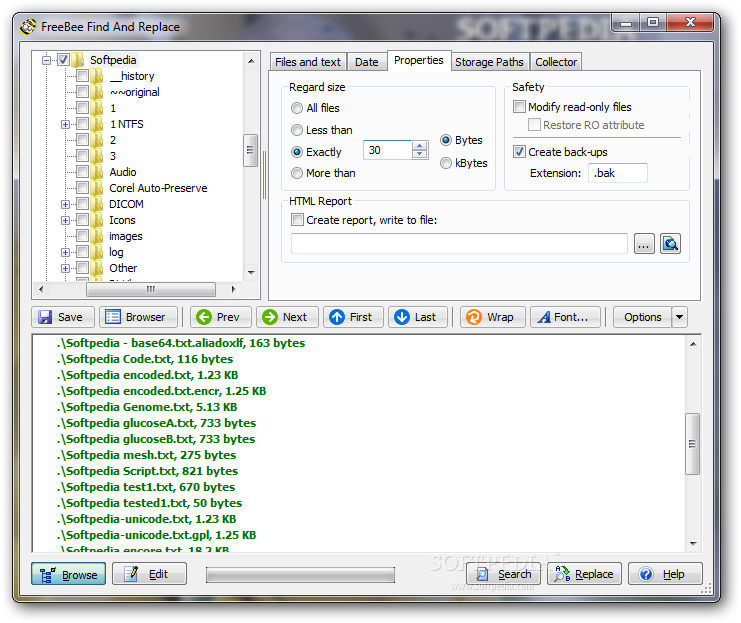Open the Options dropdown arrow
The height and width of the screenshot is (623, 741).
679,317
